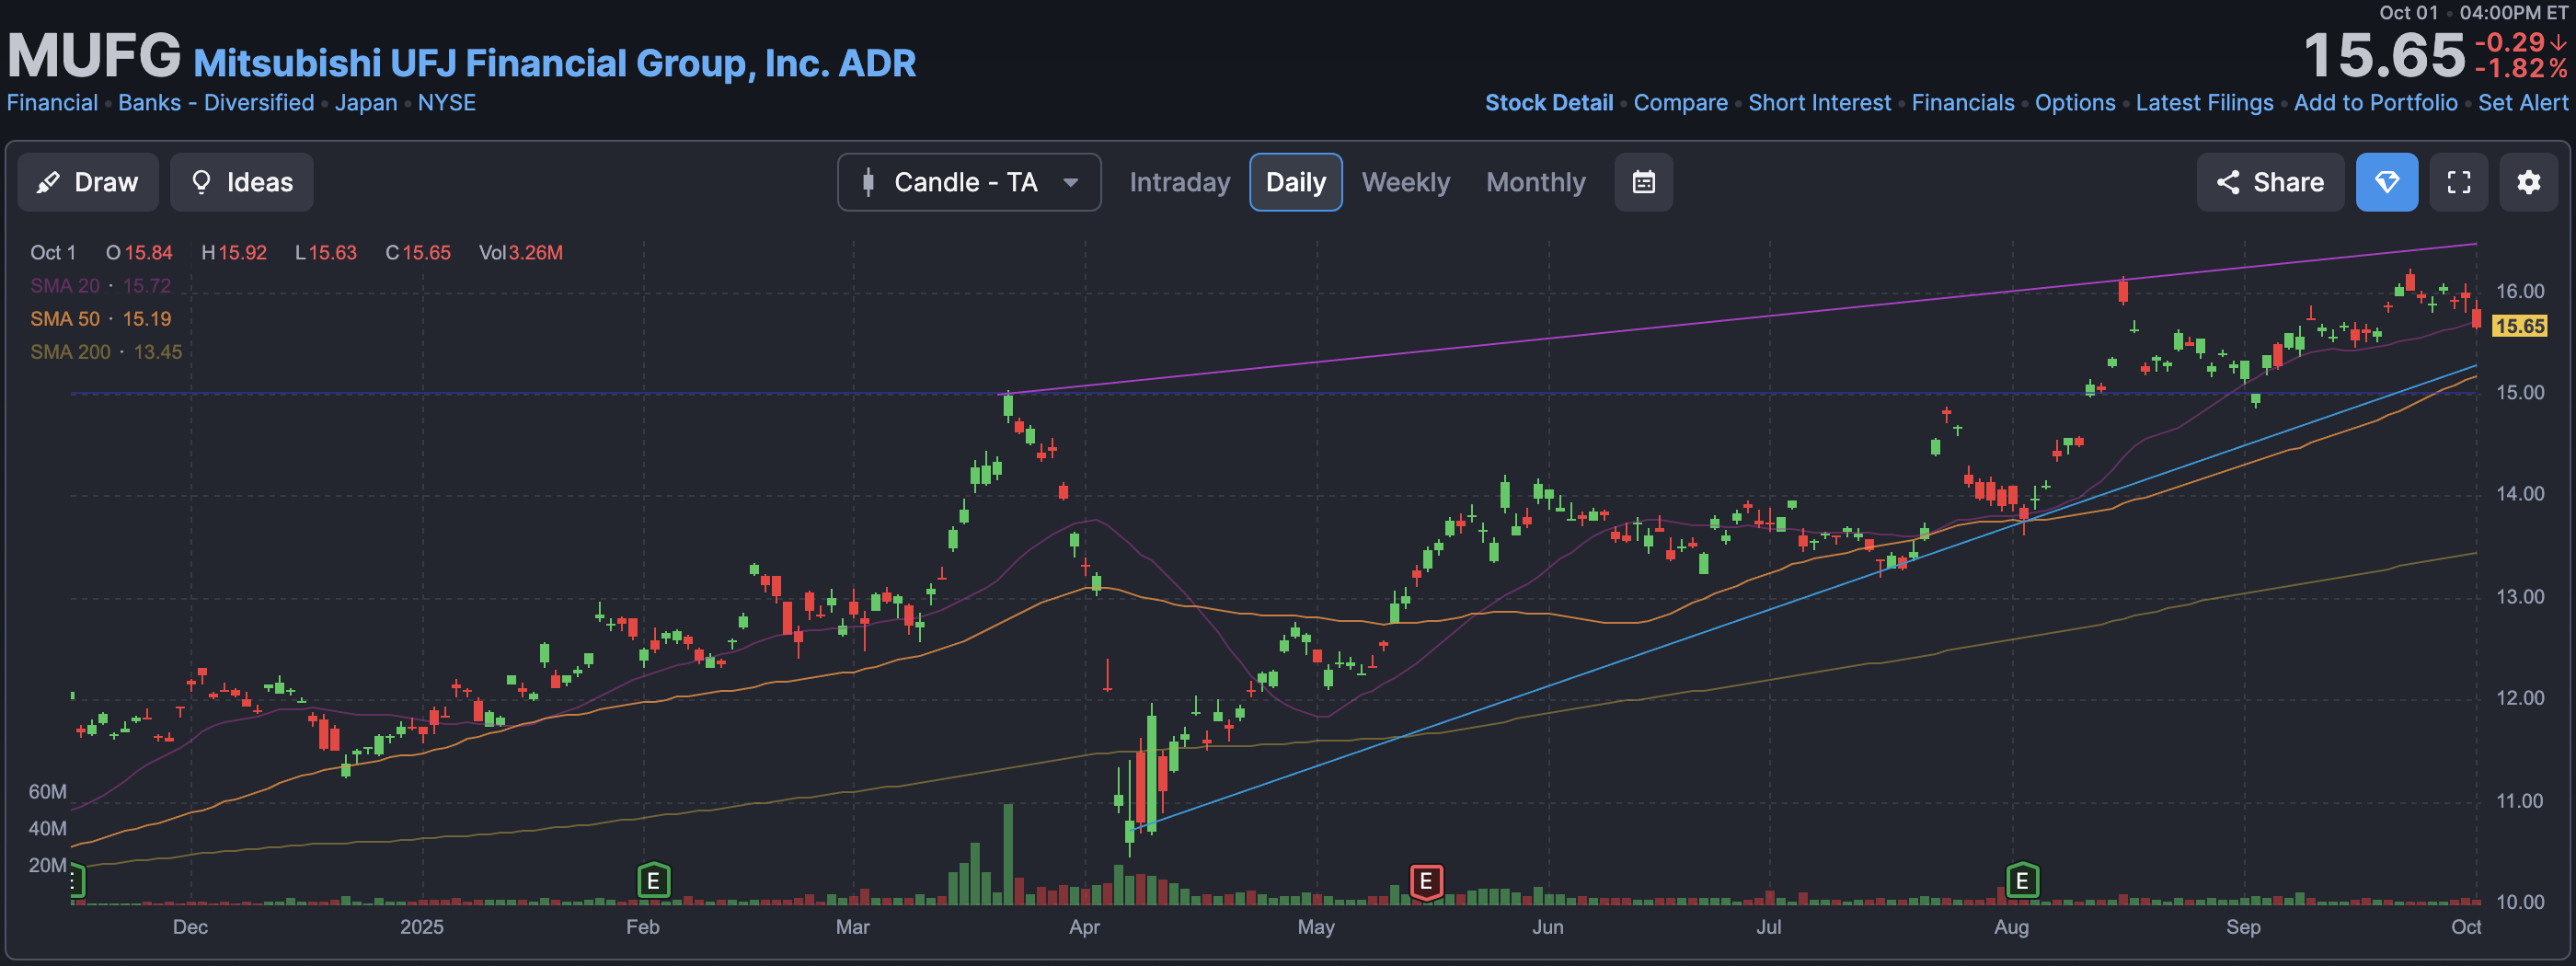Click the 2025 label on time axis
This screenshot has height=966, width=2576.
[421, 927]
